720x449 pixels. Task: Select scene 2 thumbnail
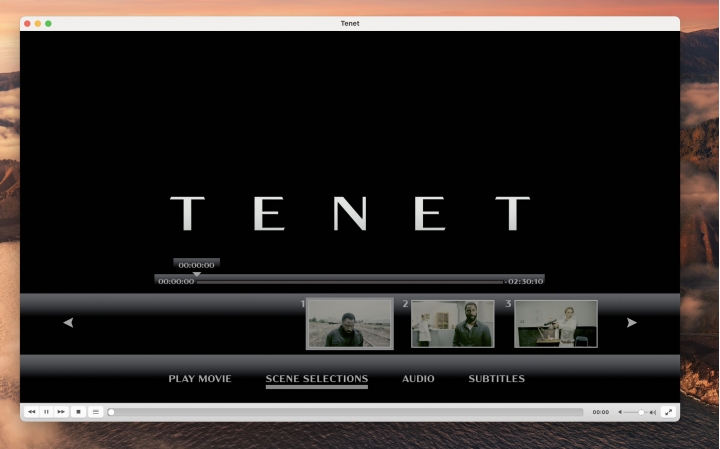point(453,324)
